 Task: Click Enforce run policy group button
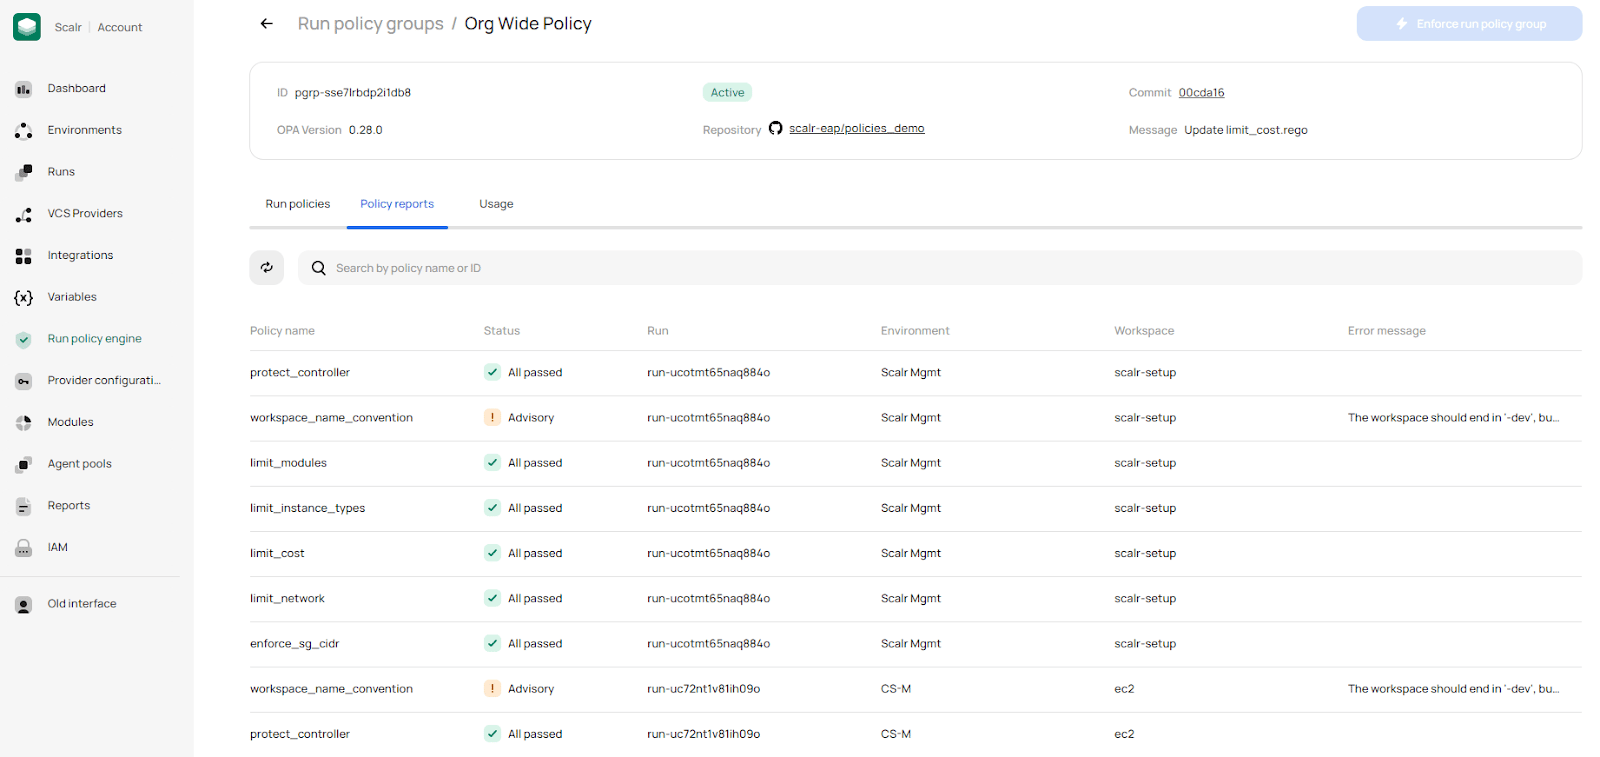1469,24
